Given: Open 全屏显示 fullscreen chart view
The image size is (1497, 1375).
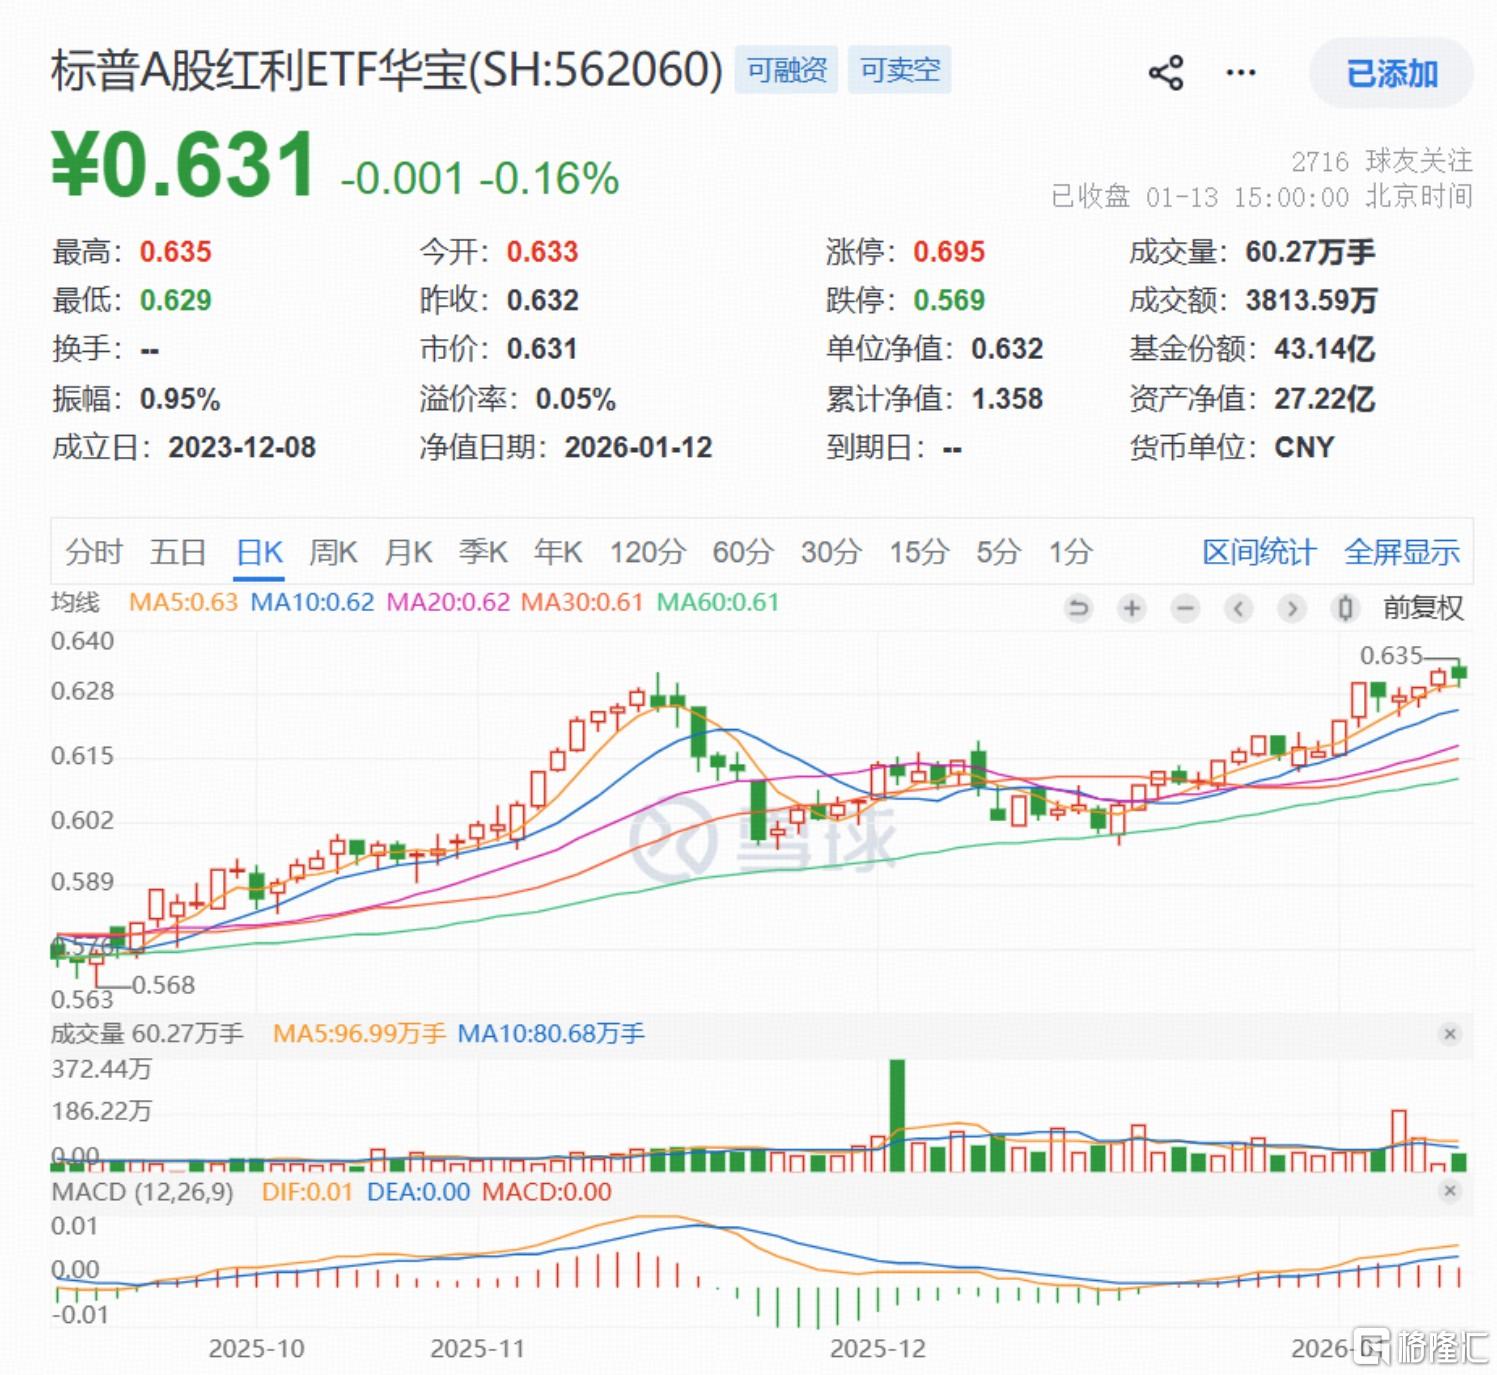Looking at the screenshot, I should click(1402, 552).
